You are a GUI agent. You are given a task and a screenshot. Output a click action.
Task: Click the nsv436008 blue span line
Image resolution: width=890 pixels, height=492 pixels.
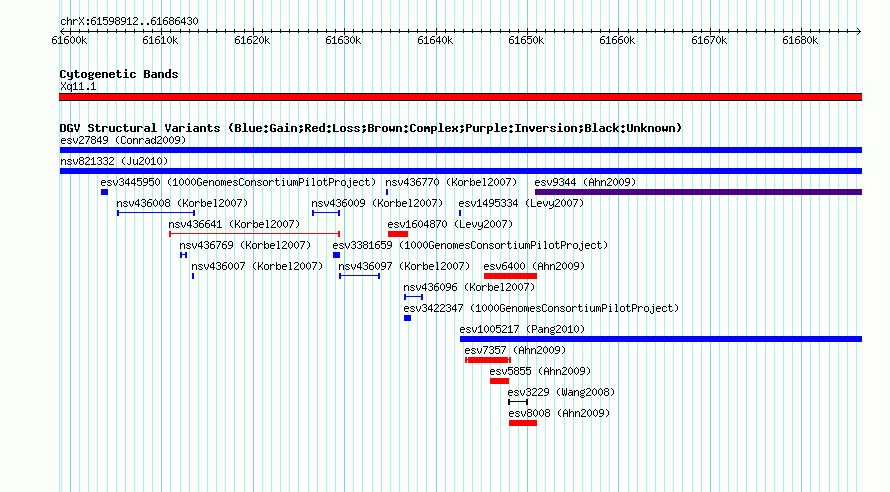[156, 213]
